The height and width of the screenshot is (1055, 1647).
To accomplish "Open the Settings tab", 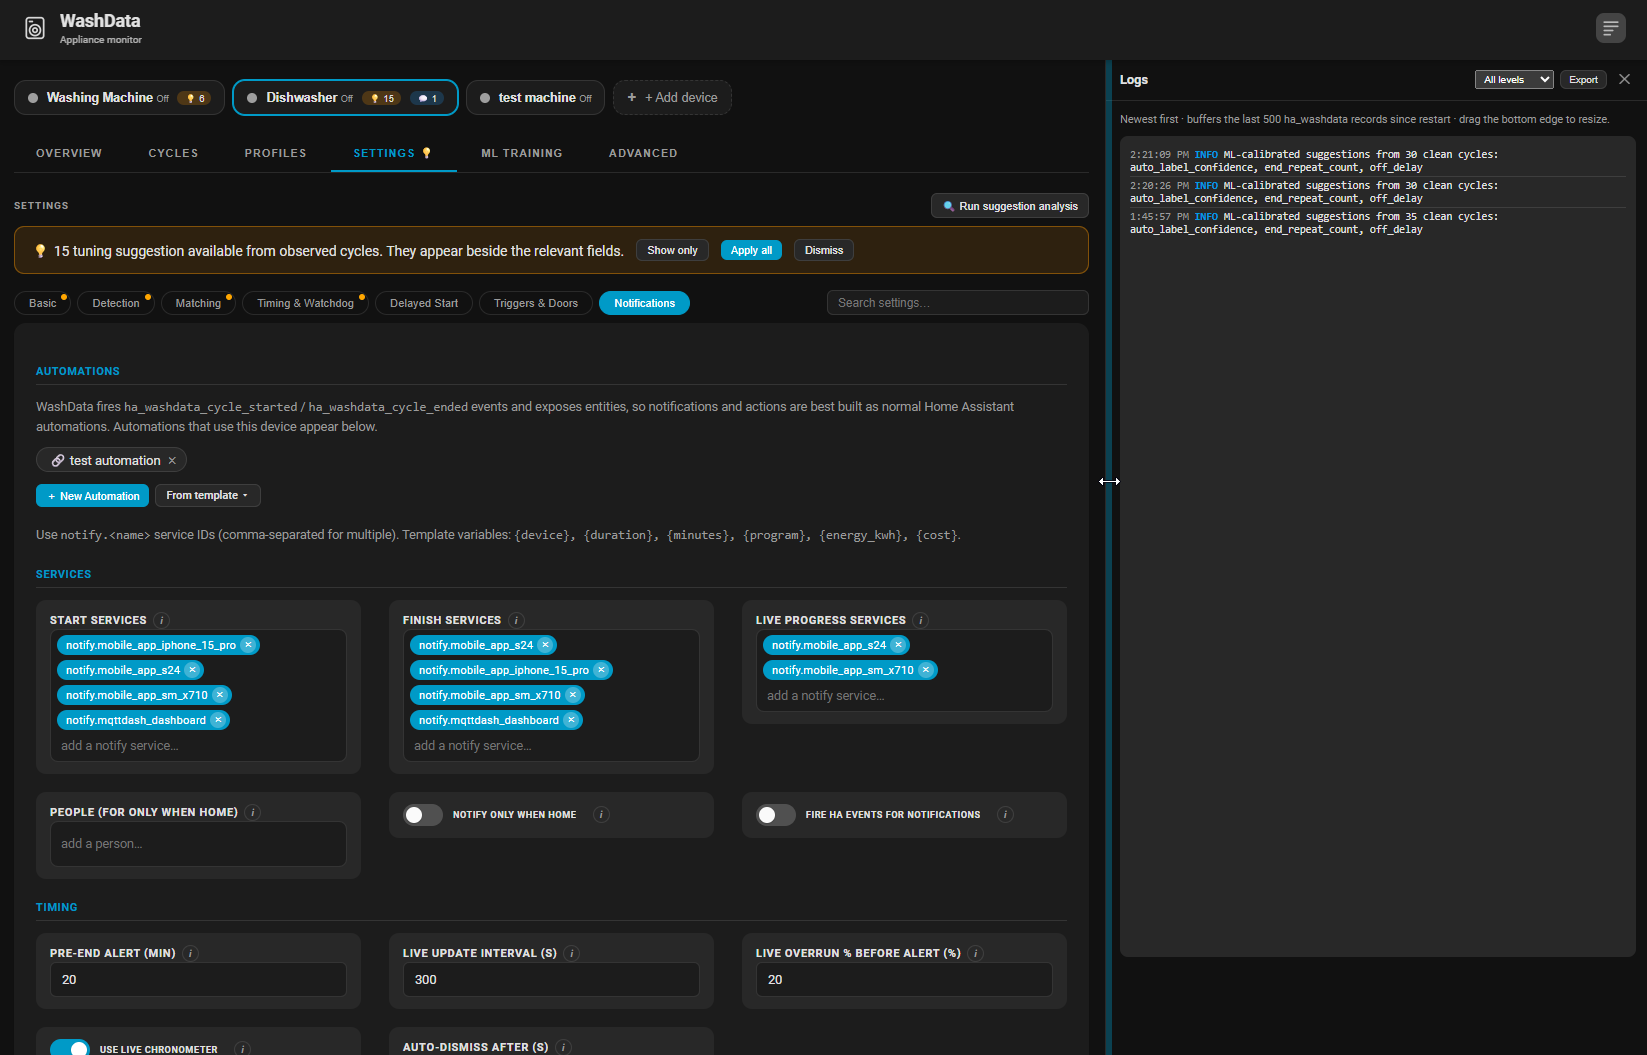I will click(392, 153).
